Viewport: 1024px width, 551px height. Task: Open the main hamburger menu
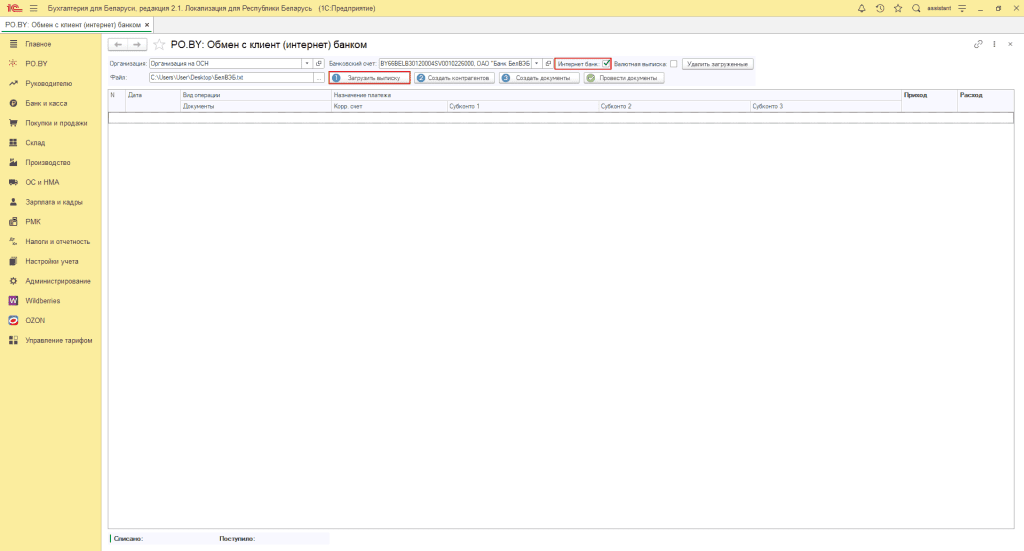pyautogui.click(x=33, y=8)
